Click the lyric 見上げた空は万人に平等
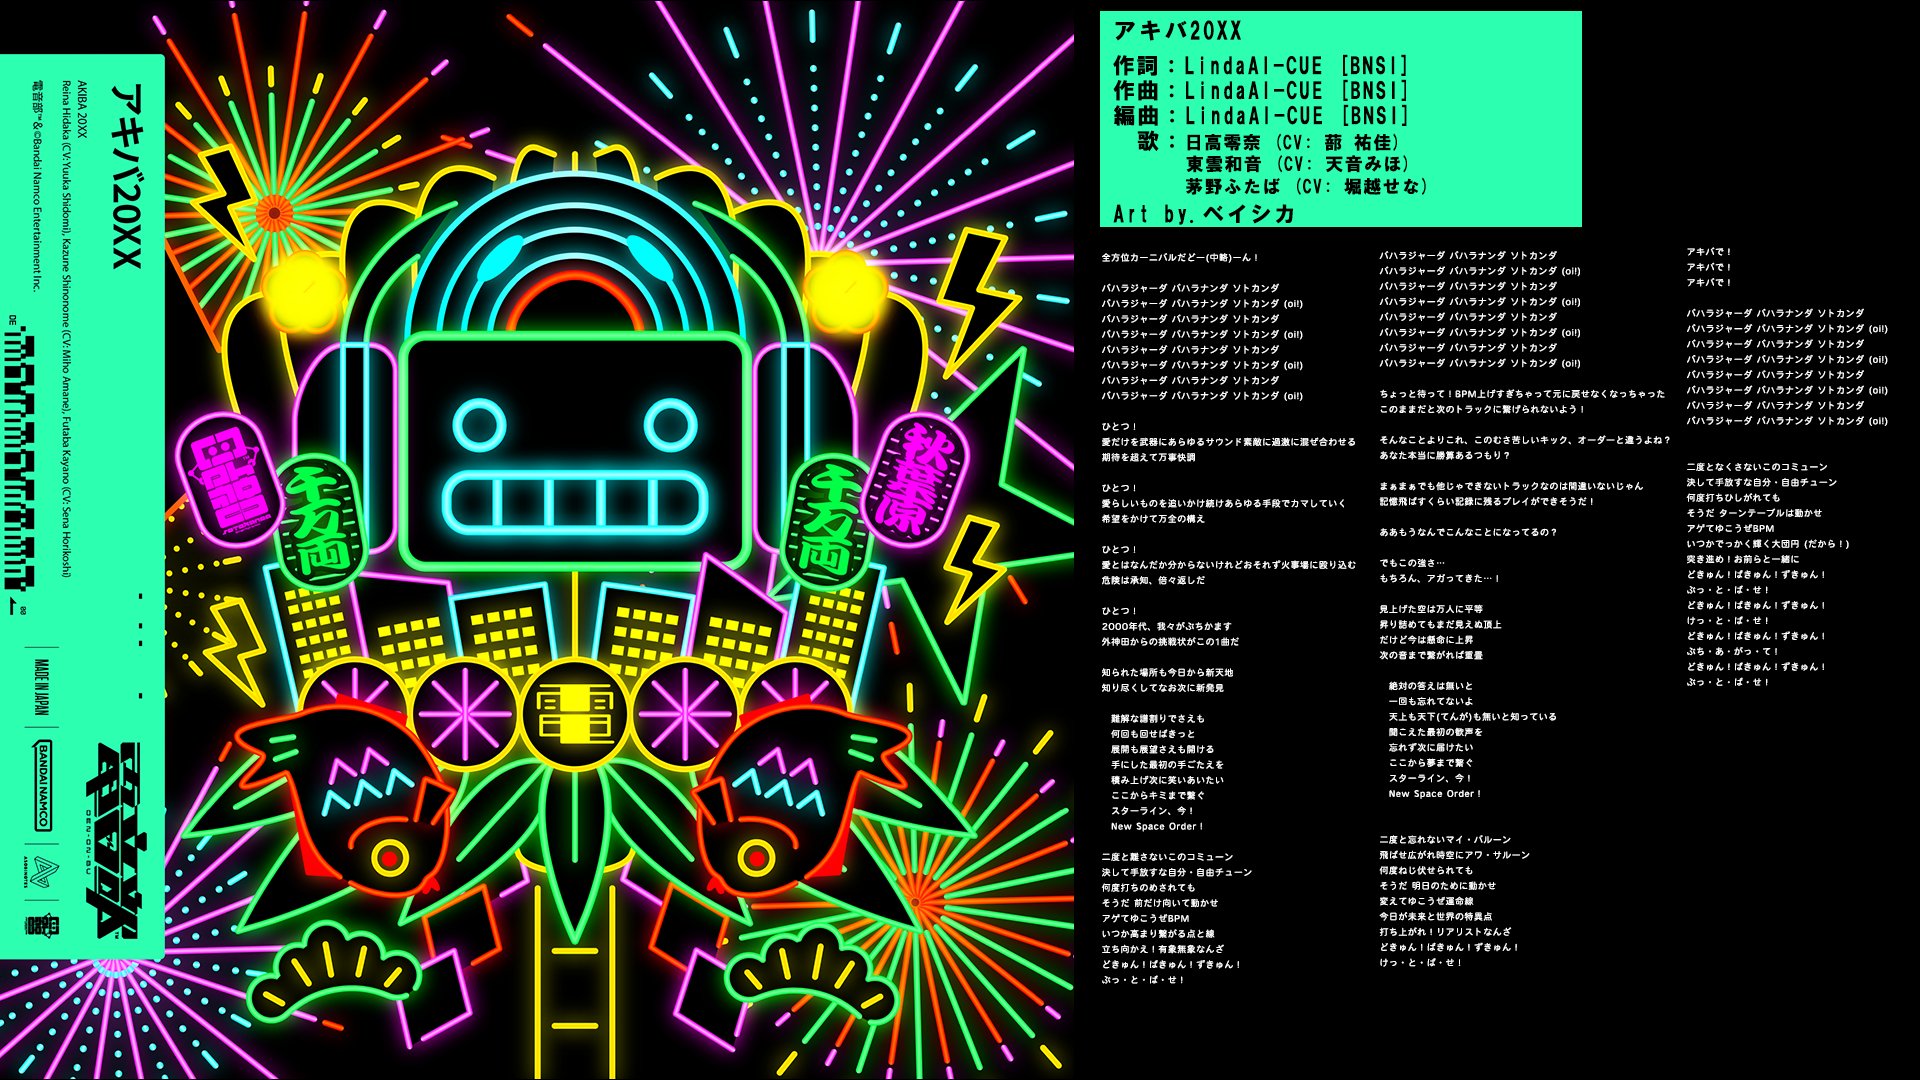Image resolution: width=1920 pixels, height=1080 pixels. (1431, 609)
